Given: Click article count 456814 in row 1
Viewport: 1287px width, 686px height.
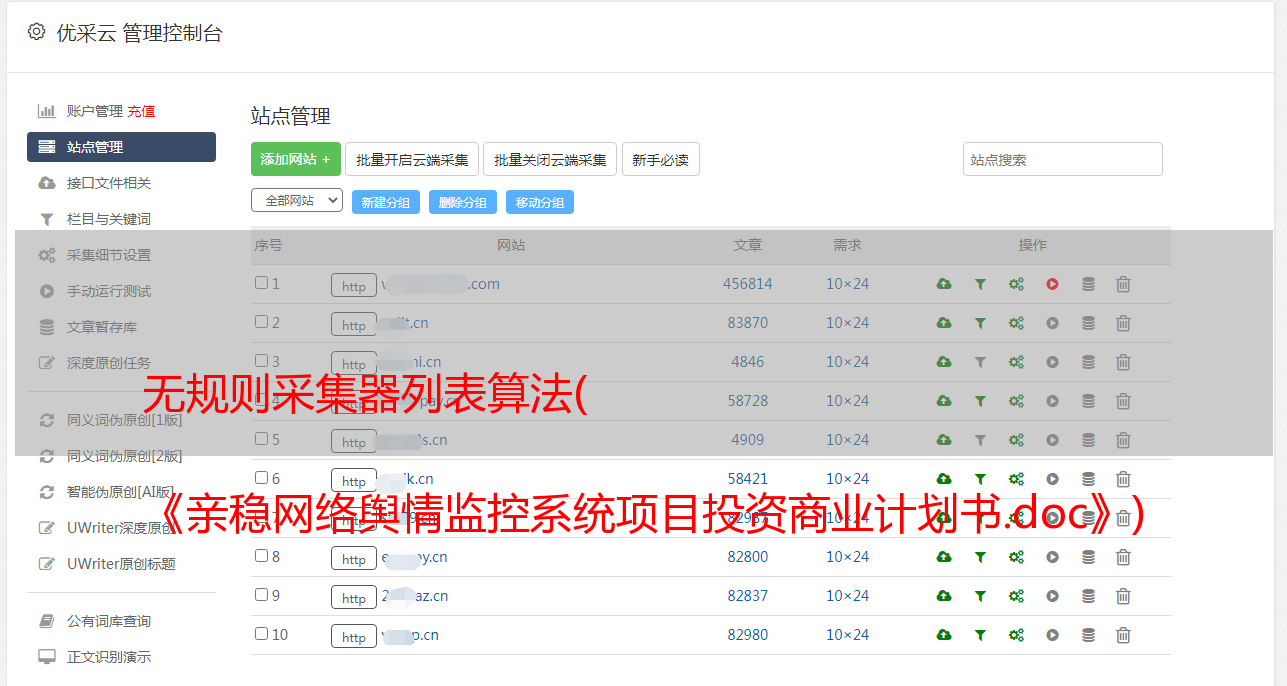Looking at the screenshot, I should 748,284.
